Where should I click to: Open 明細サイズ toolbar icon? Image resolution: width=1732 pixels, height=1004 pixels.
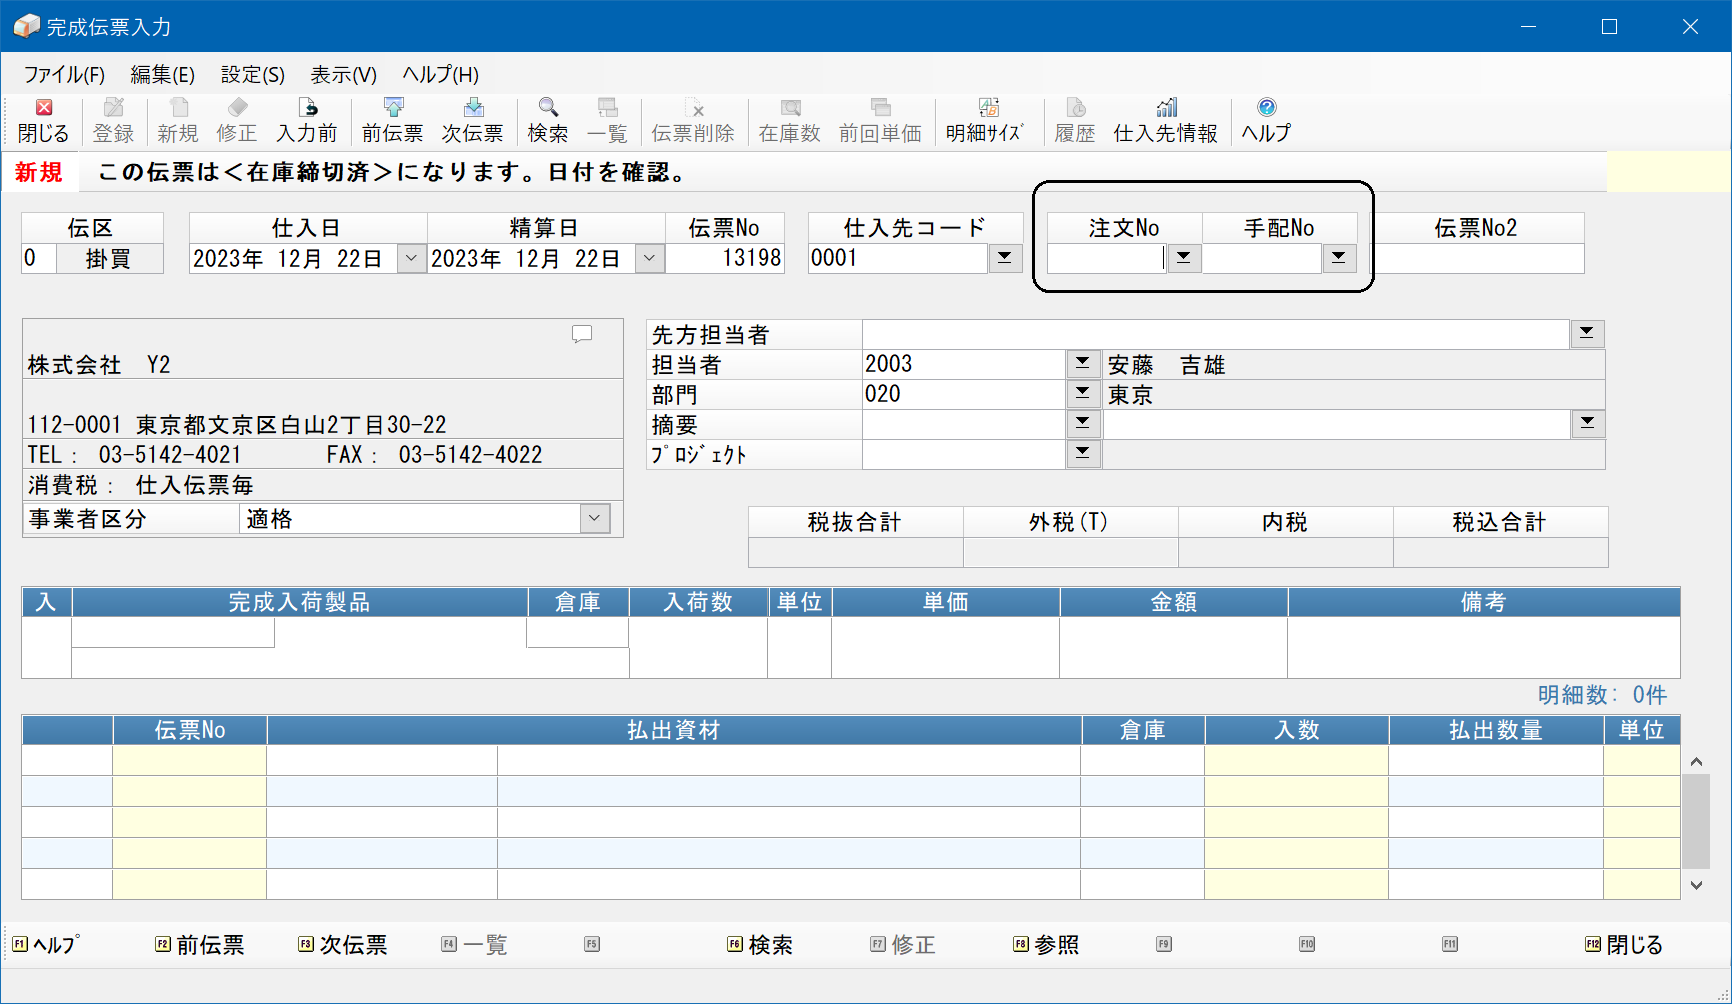[988, 108]
